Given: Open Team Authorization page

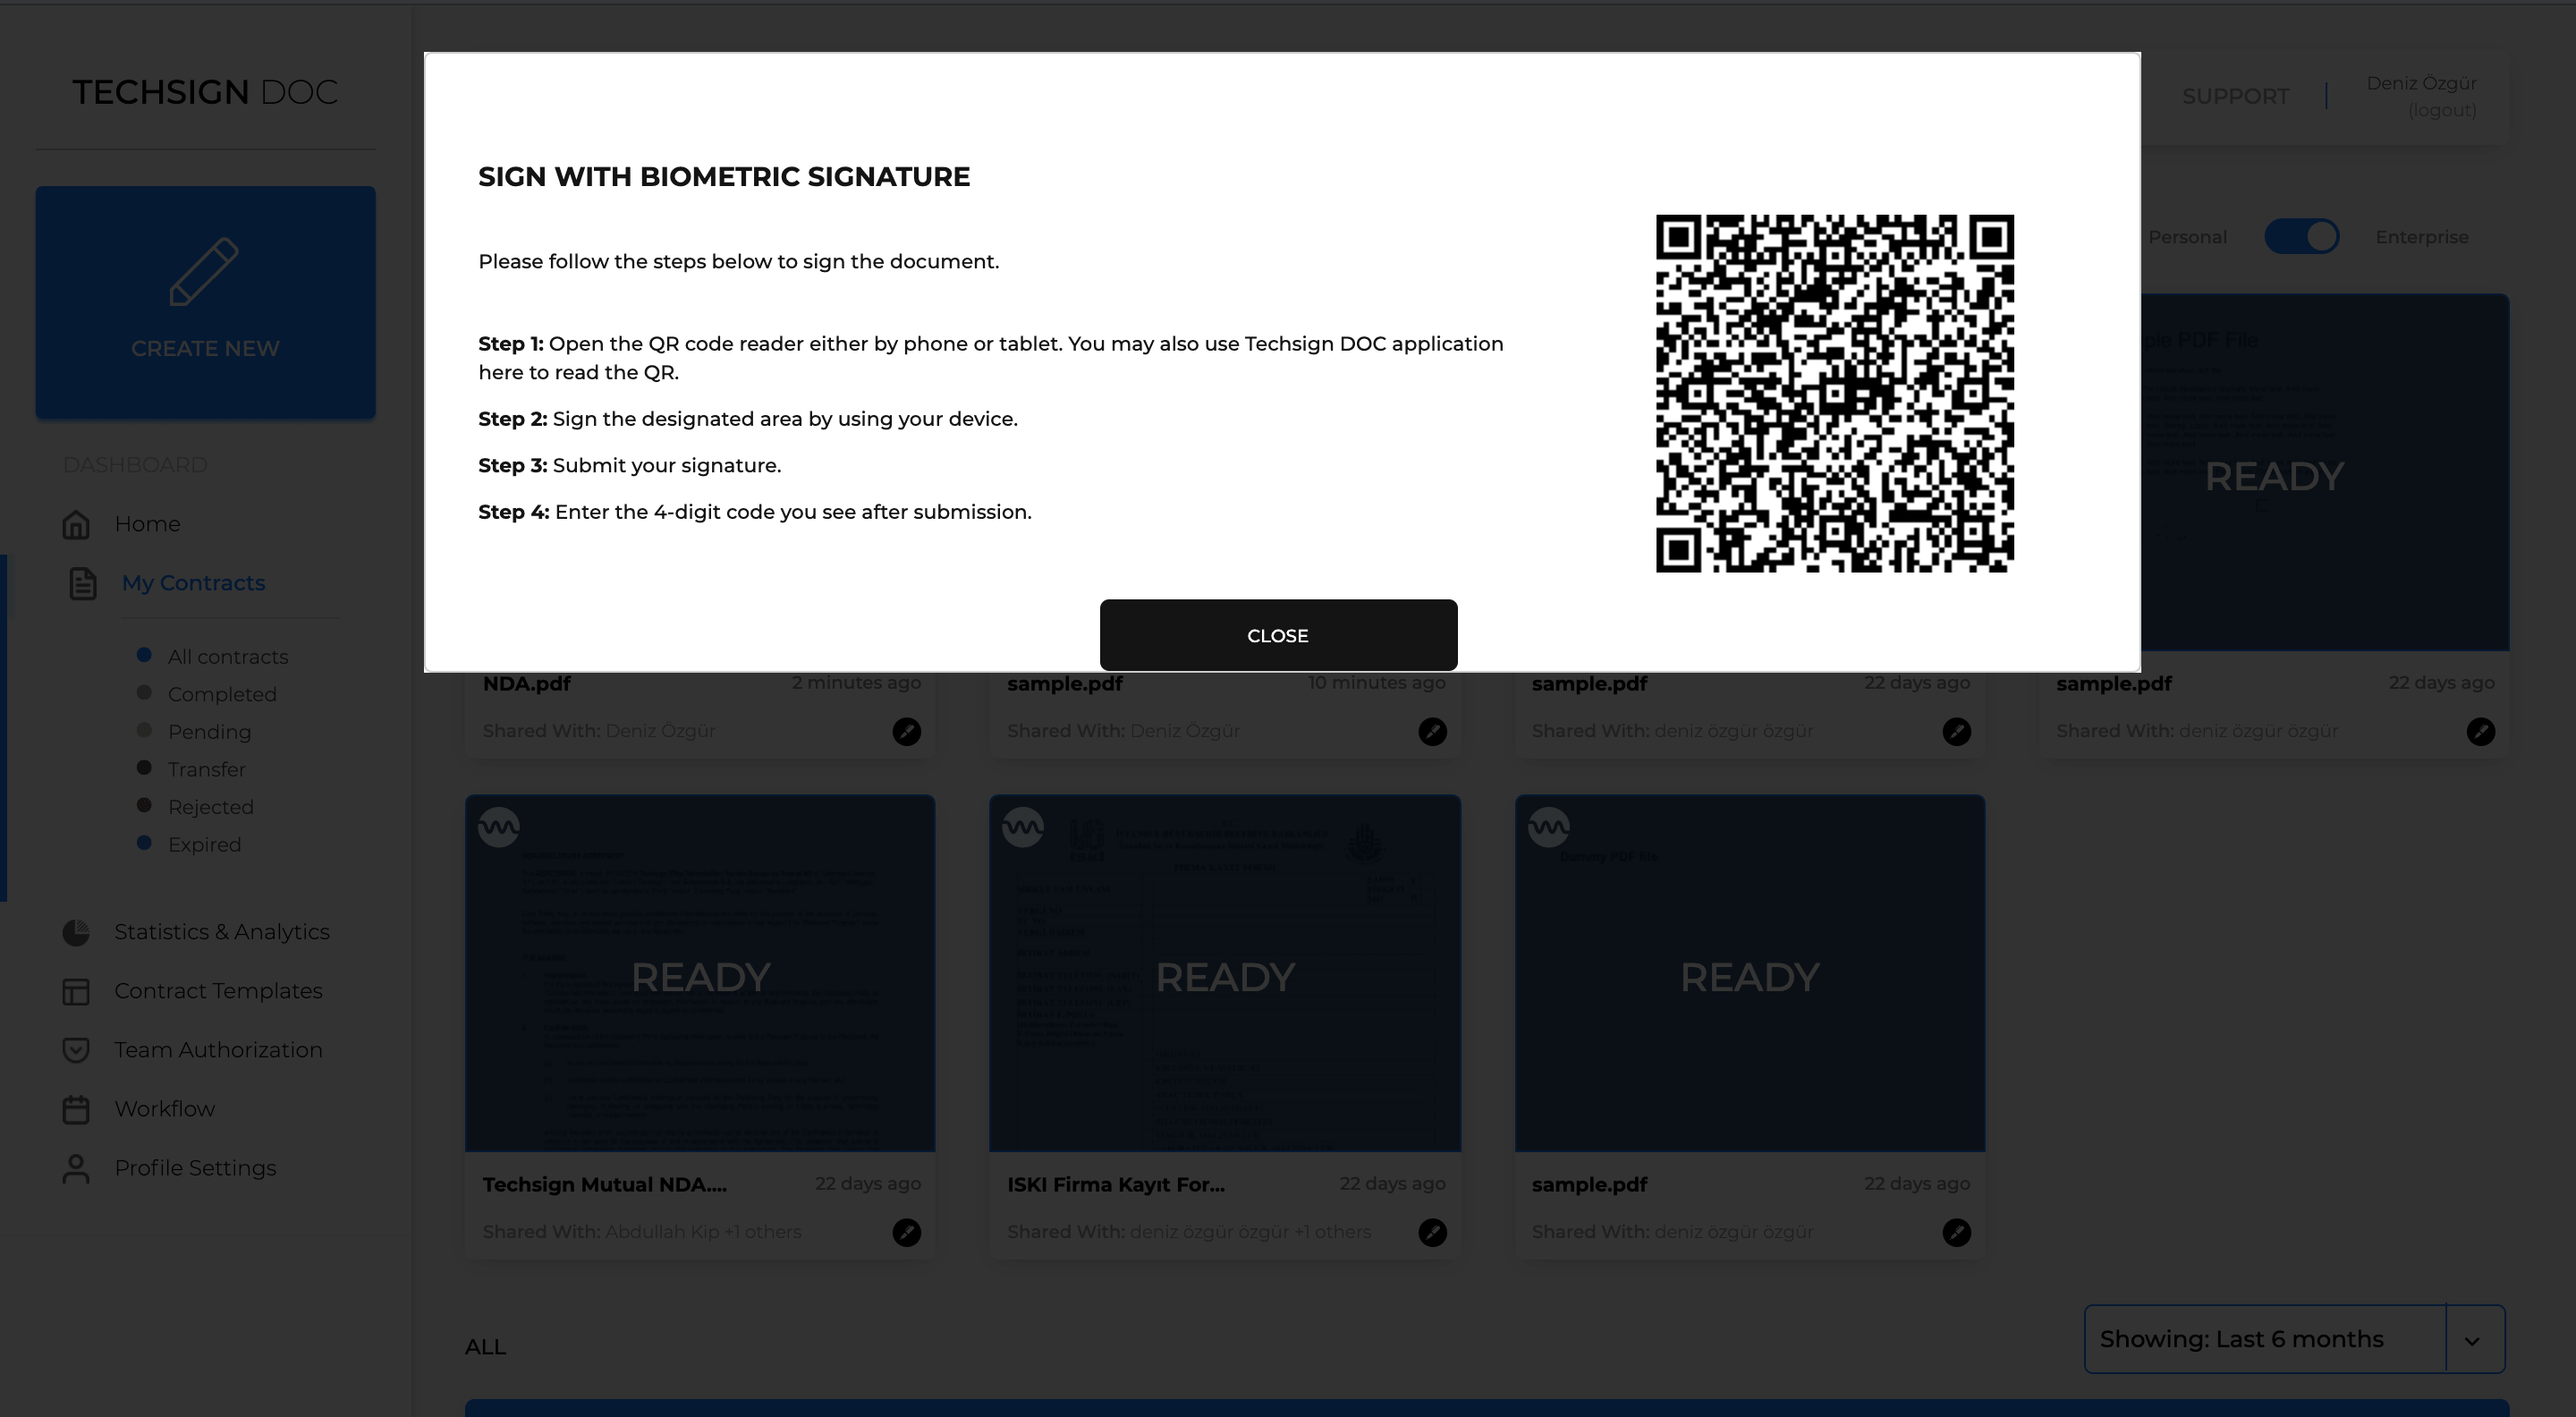Looking at the screenshot, I should click(x=218, y=1050).
